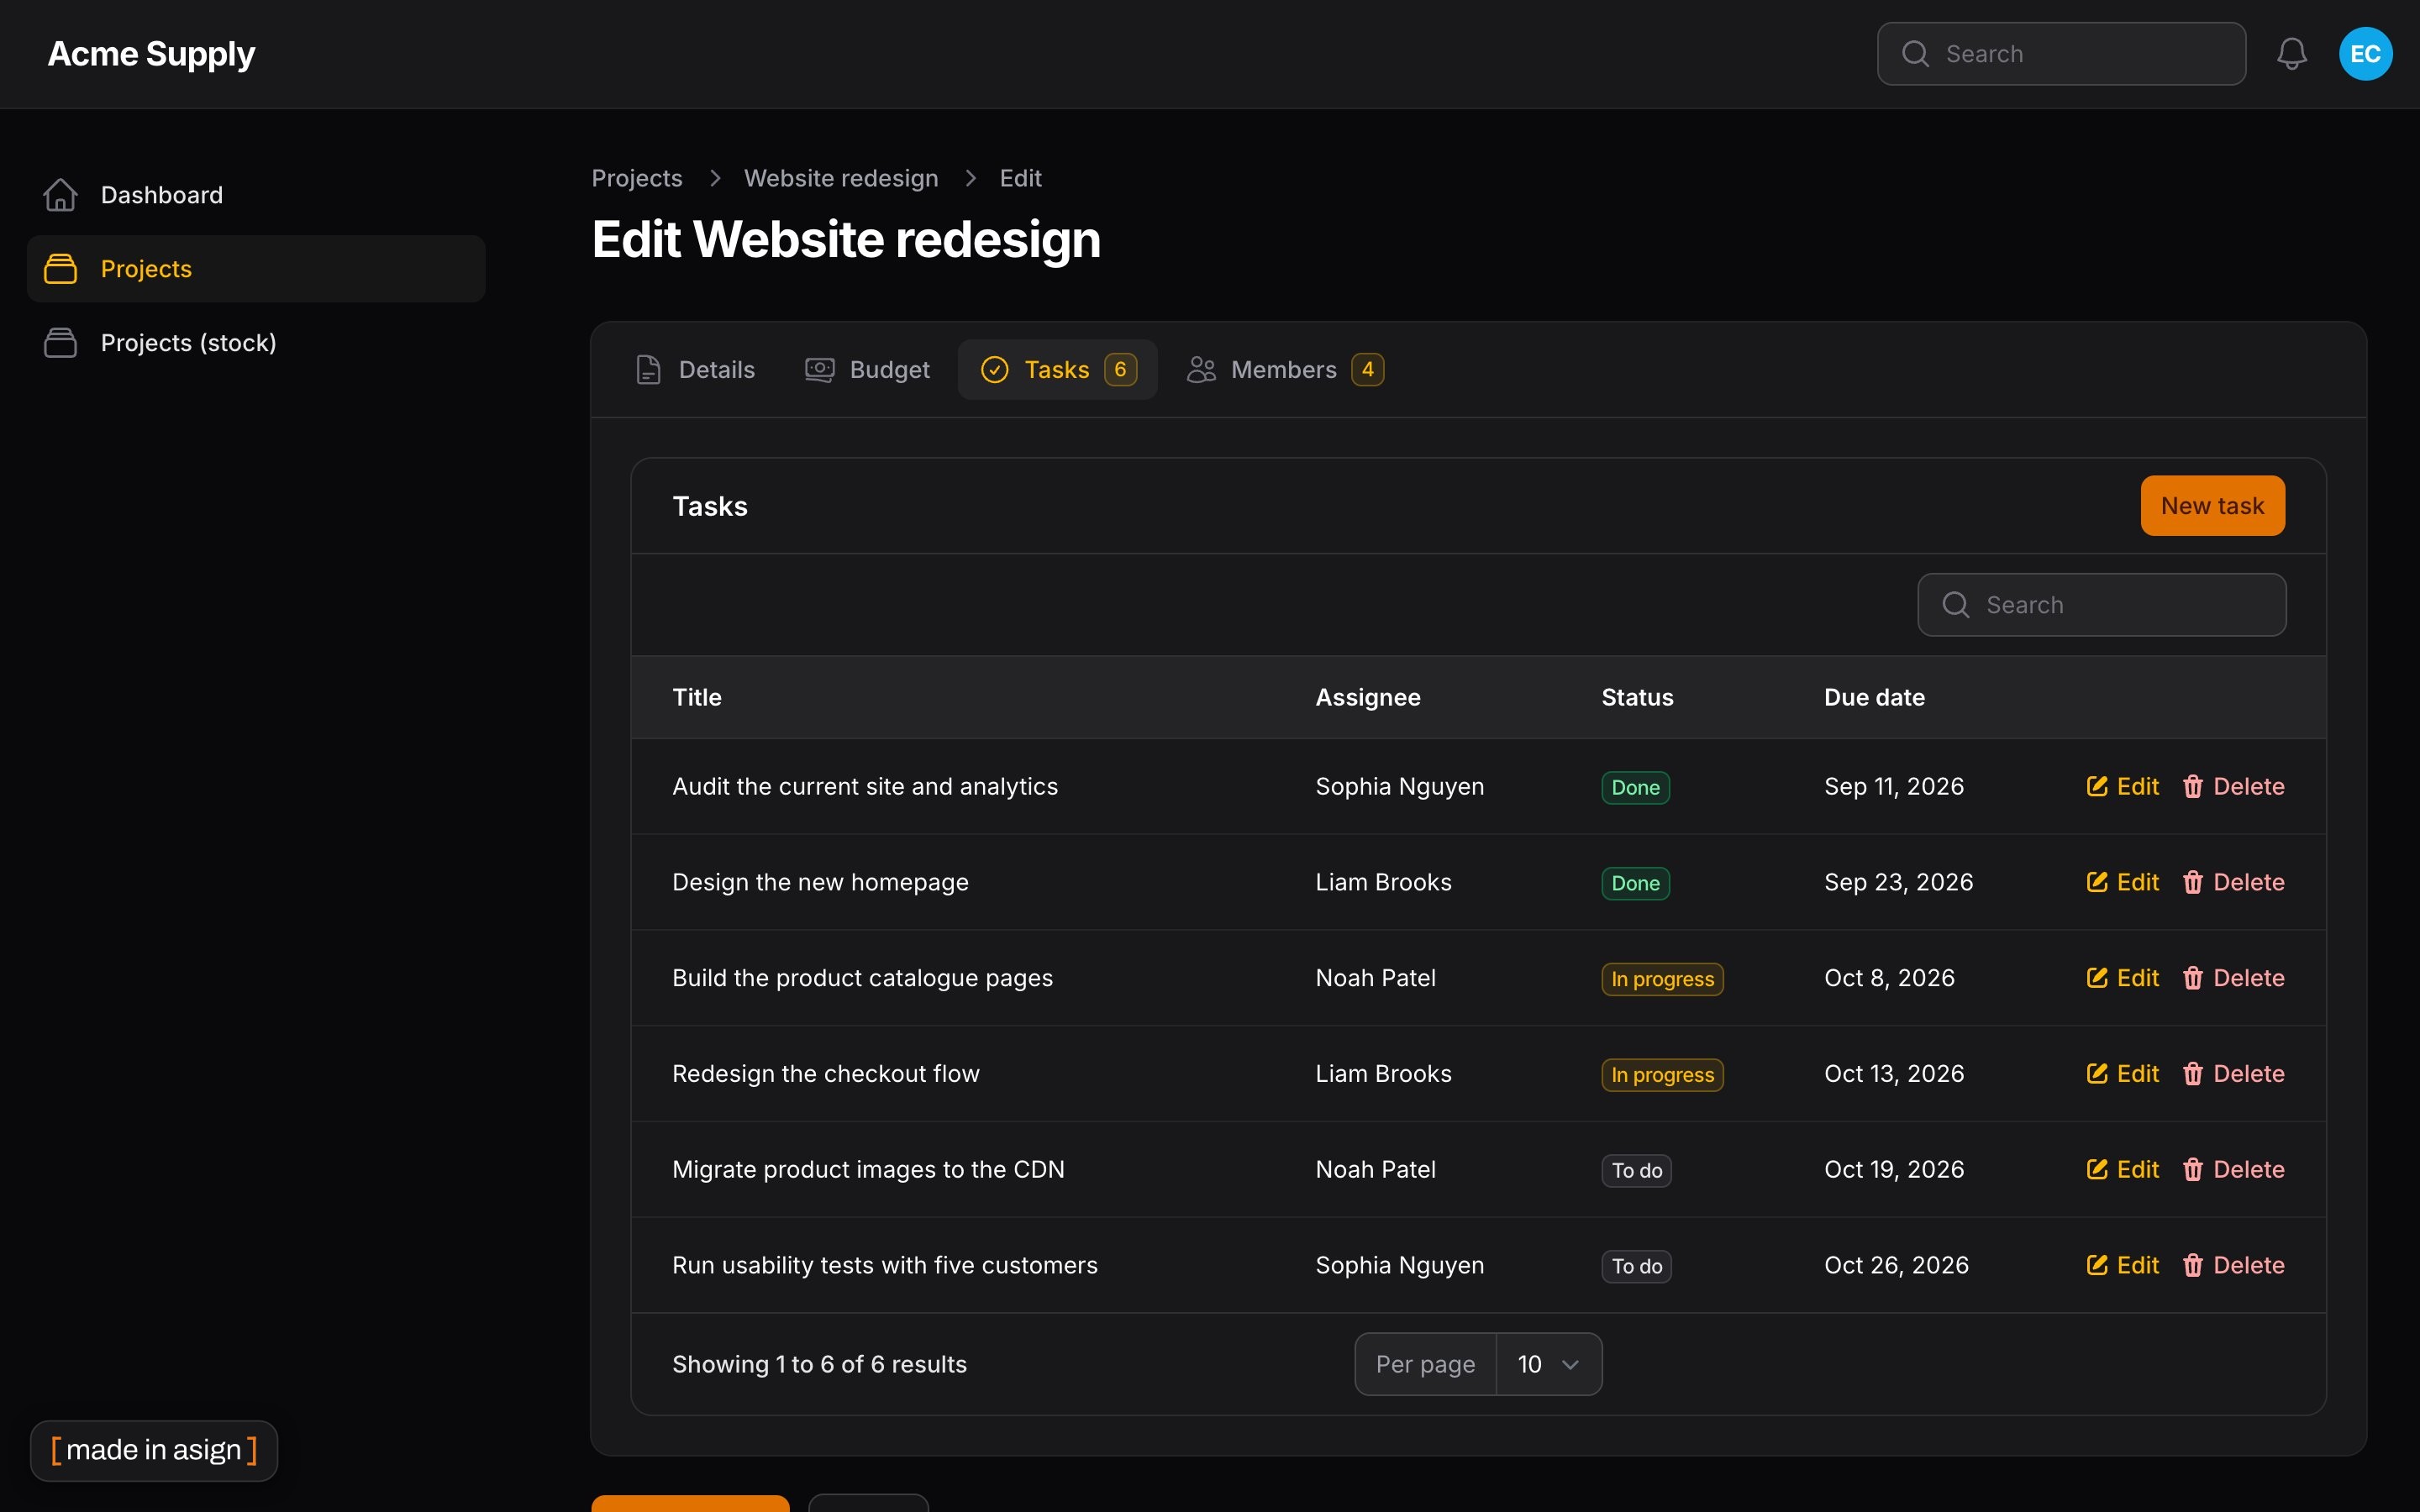The image size is (2420, 1512).
Task: Open the notifications bell
Action: click(2291, 54)
